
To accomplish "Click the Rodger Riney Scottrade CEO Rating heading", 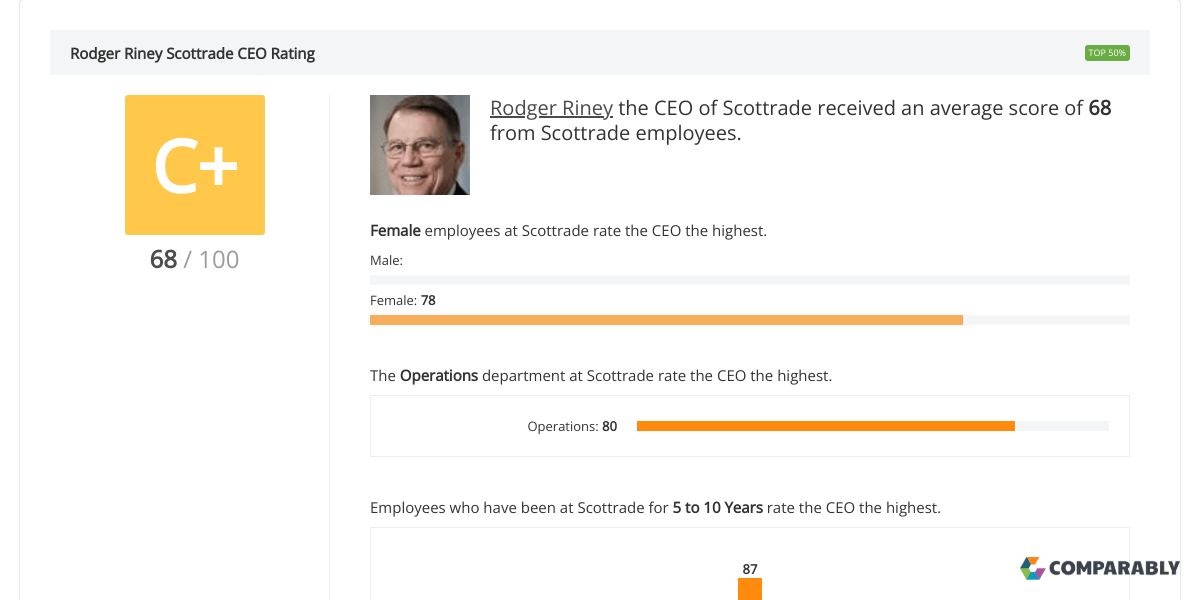I will tap(193, 54).
